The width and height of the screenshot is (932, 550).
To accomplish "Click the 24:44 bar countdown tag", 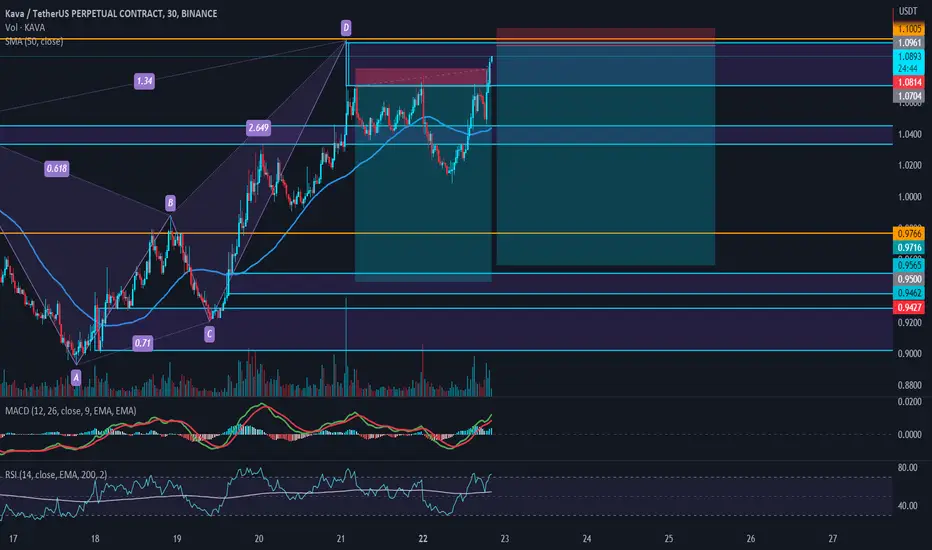I will pos(909,68).
